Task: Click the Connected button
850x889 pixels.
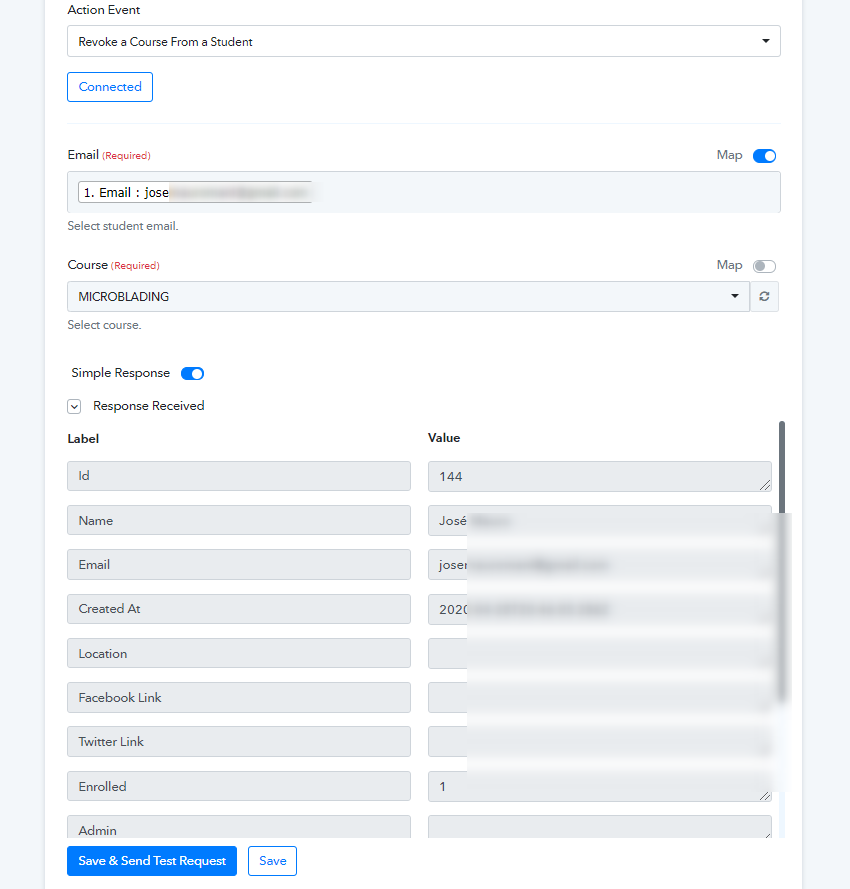Action: (110, 87)
